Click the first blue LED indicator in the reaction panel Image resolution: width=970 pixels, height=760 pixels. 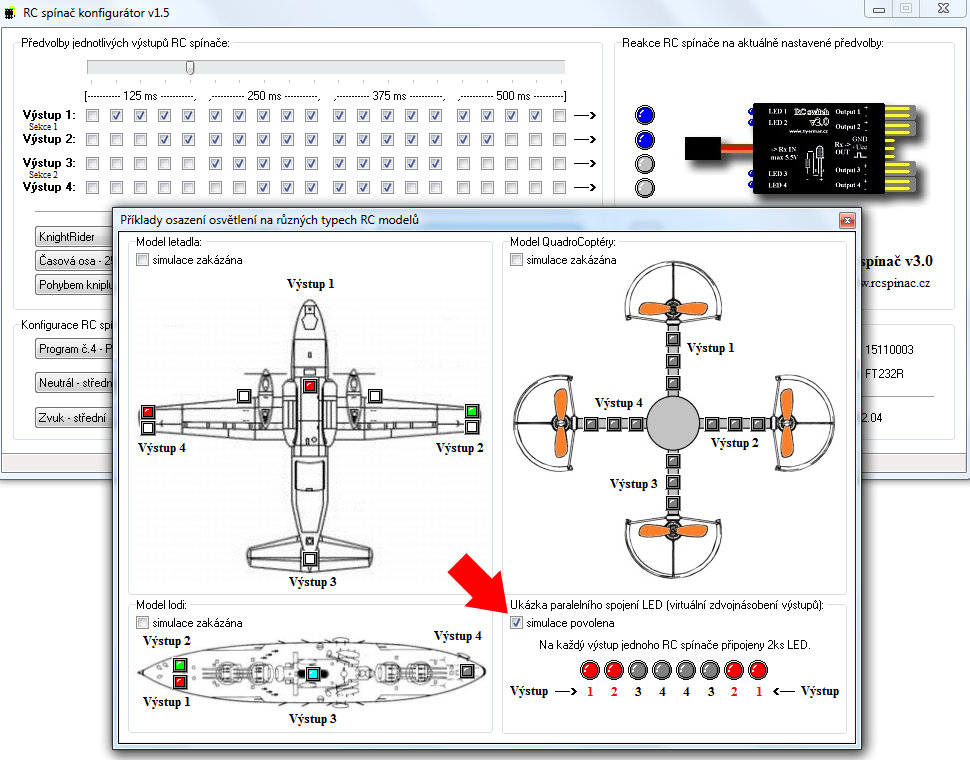tap(645, 115)
